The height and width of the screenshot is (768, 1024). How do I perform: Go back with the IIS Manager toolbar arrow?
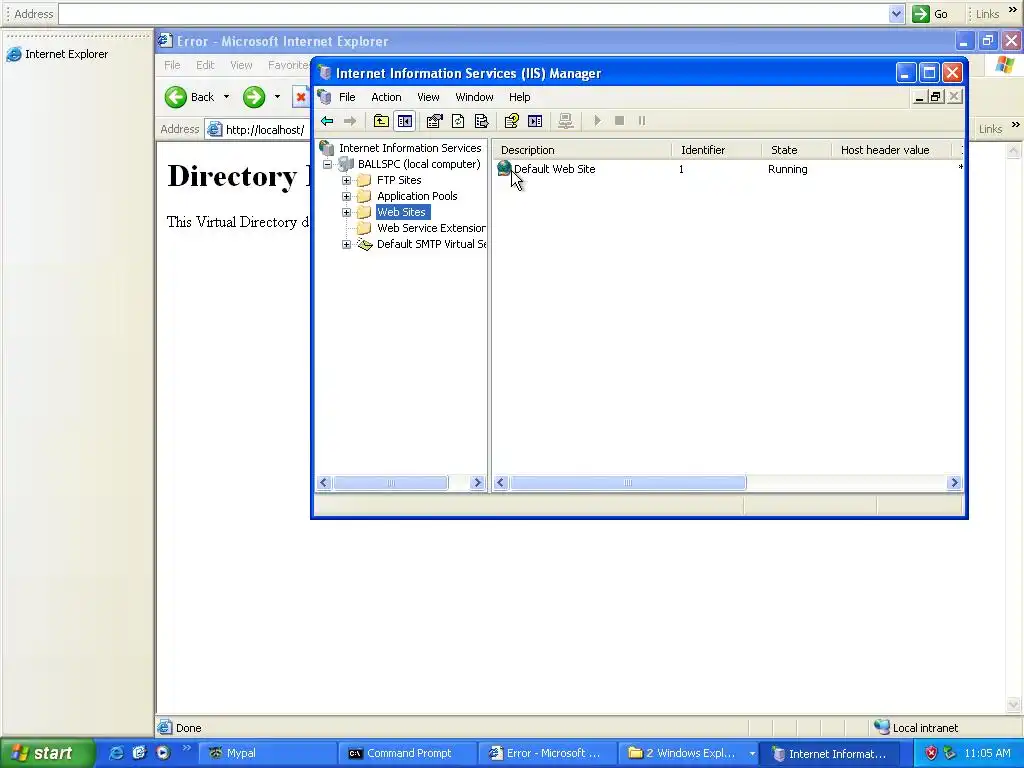pos(327,121)
